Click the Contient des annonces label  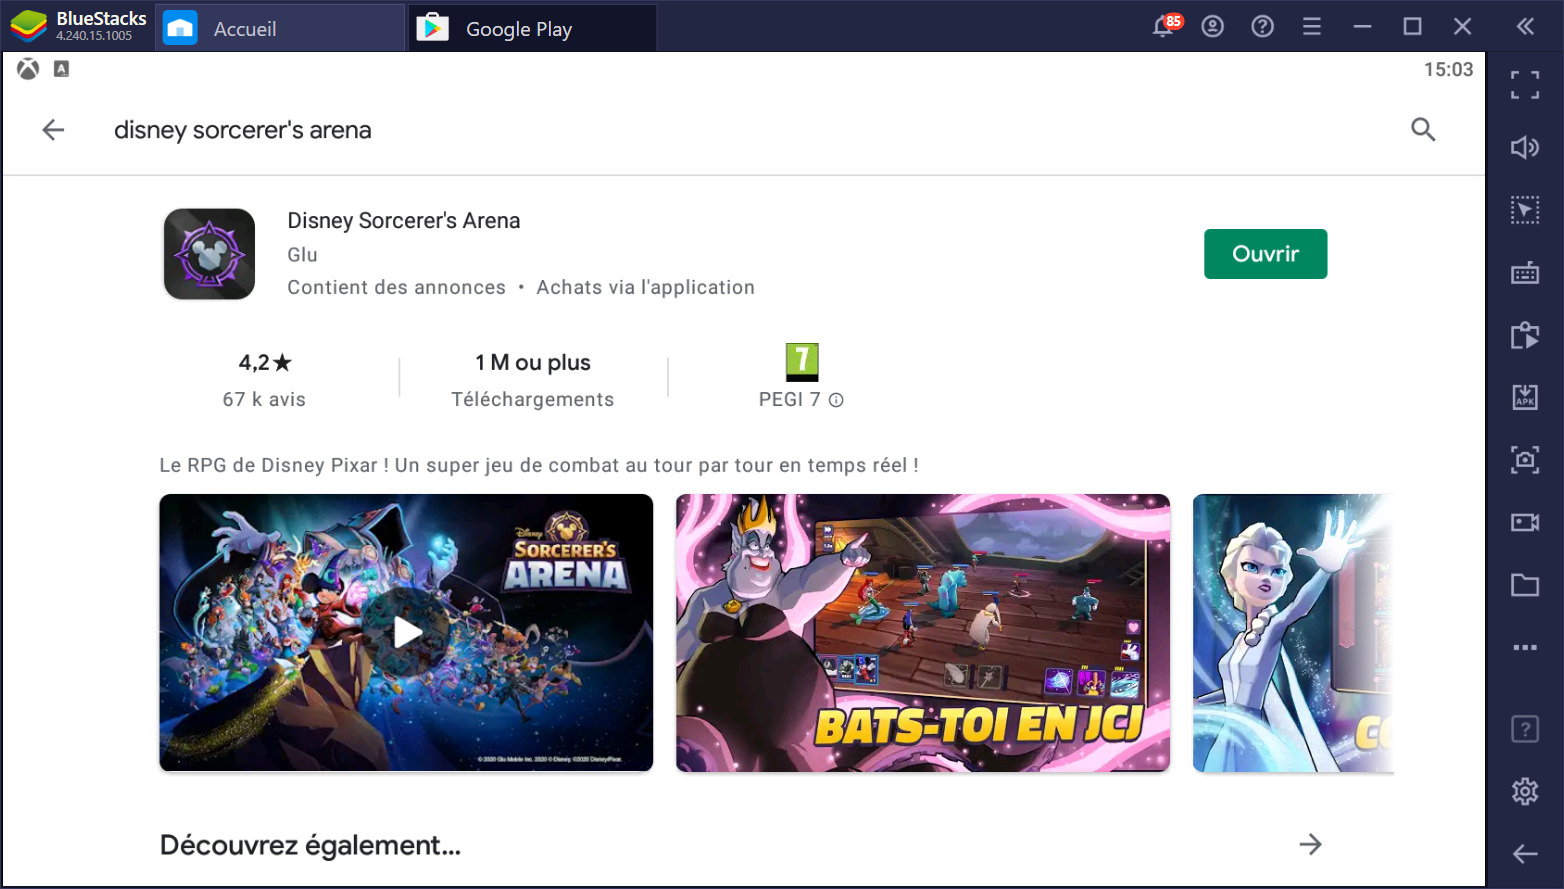pos(396,288)
